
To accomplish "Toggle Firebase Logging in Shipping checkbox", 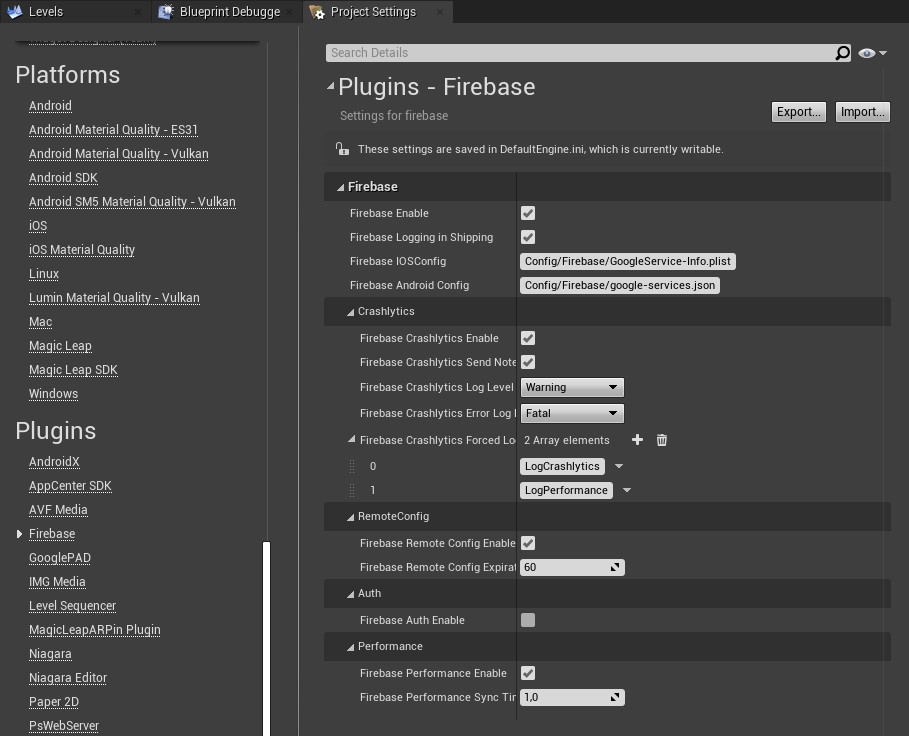I will pyautogui.click(x=528, y=237).
